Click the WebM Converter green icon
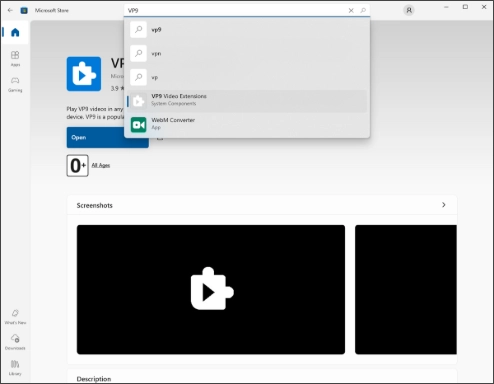The height and width of the screenshot is (384, 494). (x=138, y=125)
